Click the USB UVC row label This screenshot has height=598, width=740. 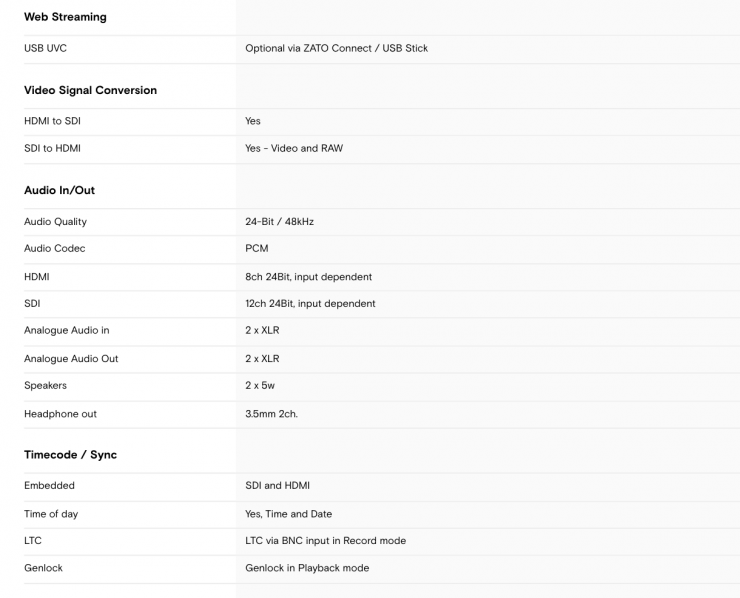tap(45, 48)
